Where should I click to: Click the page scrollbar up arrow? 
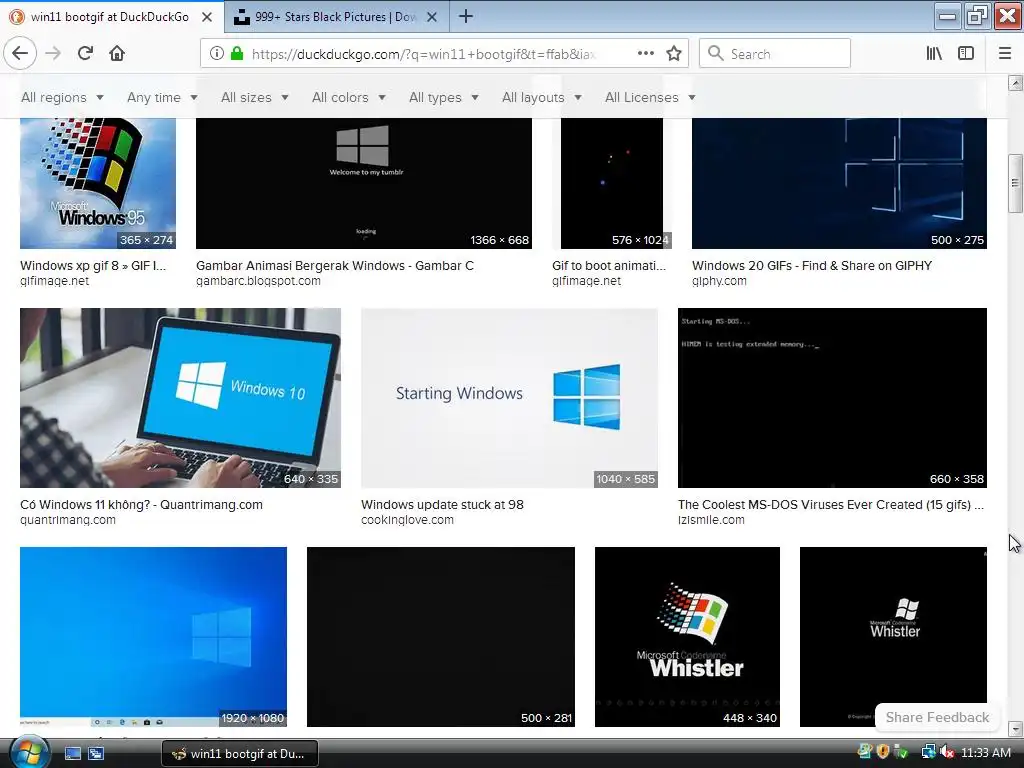tap(1015, 83)
